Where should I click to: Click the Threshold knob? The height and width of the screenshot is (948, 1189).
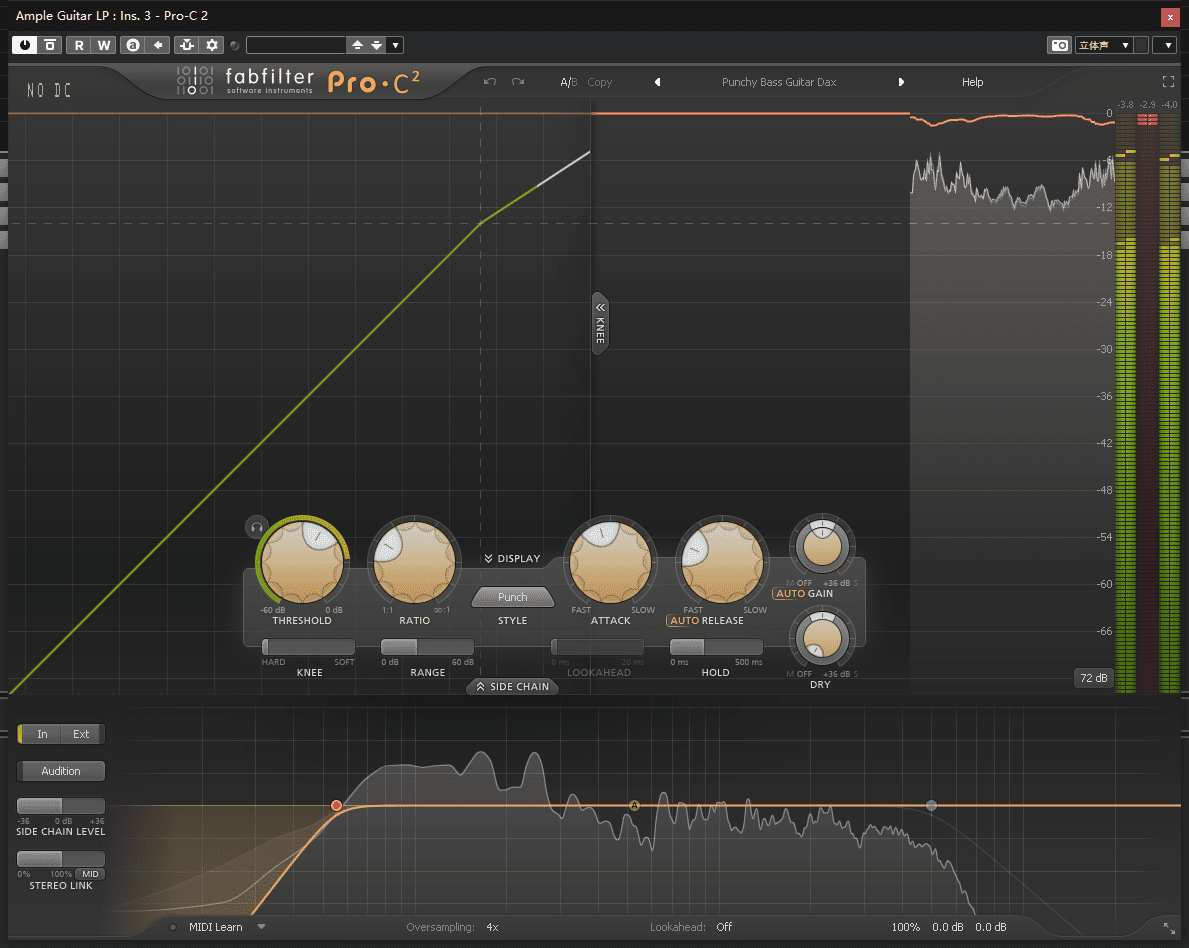[303, 562]
